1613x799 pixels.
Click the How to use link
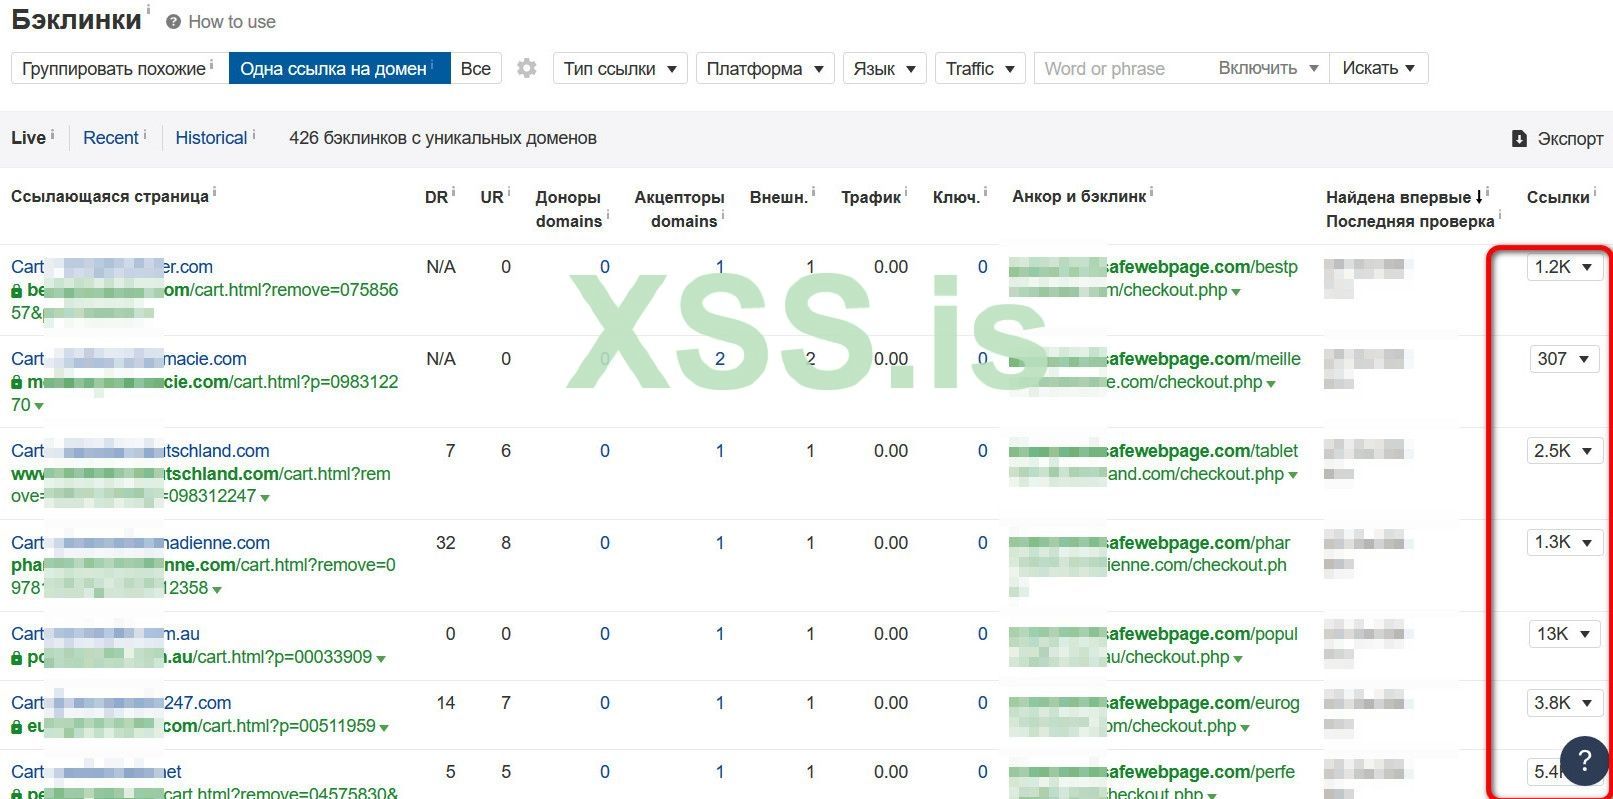tap(232, 22)
